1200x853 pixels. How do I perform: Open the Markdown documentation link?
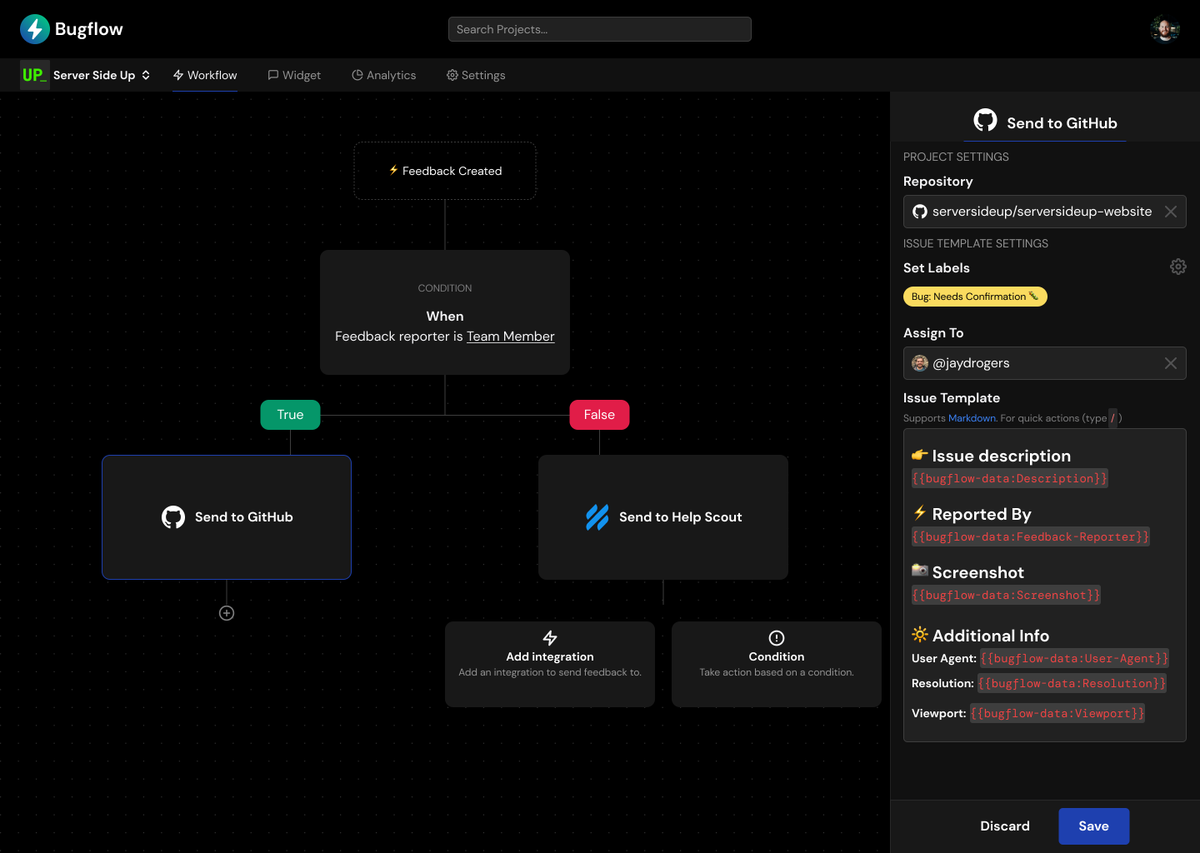click(971, 418)
